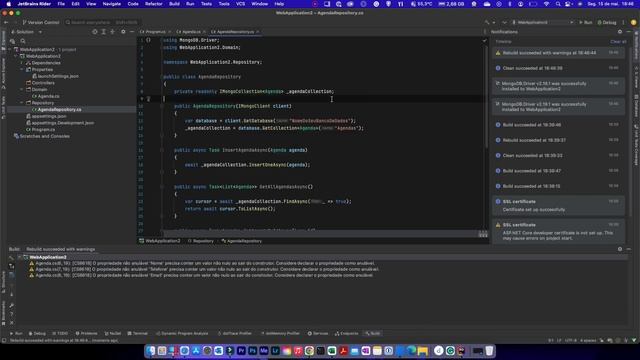The image size is (640, 360).
Task: Open dropdown arrow next to build hammer
Action: (493, 22)
